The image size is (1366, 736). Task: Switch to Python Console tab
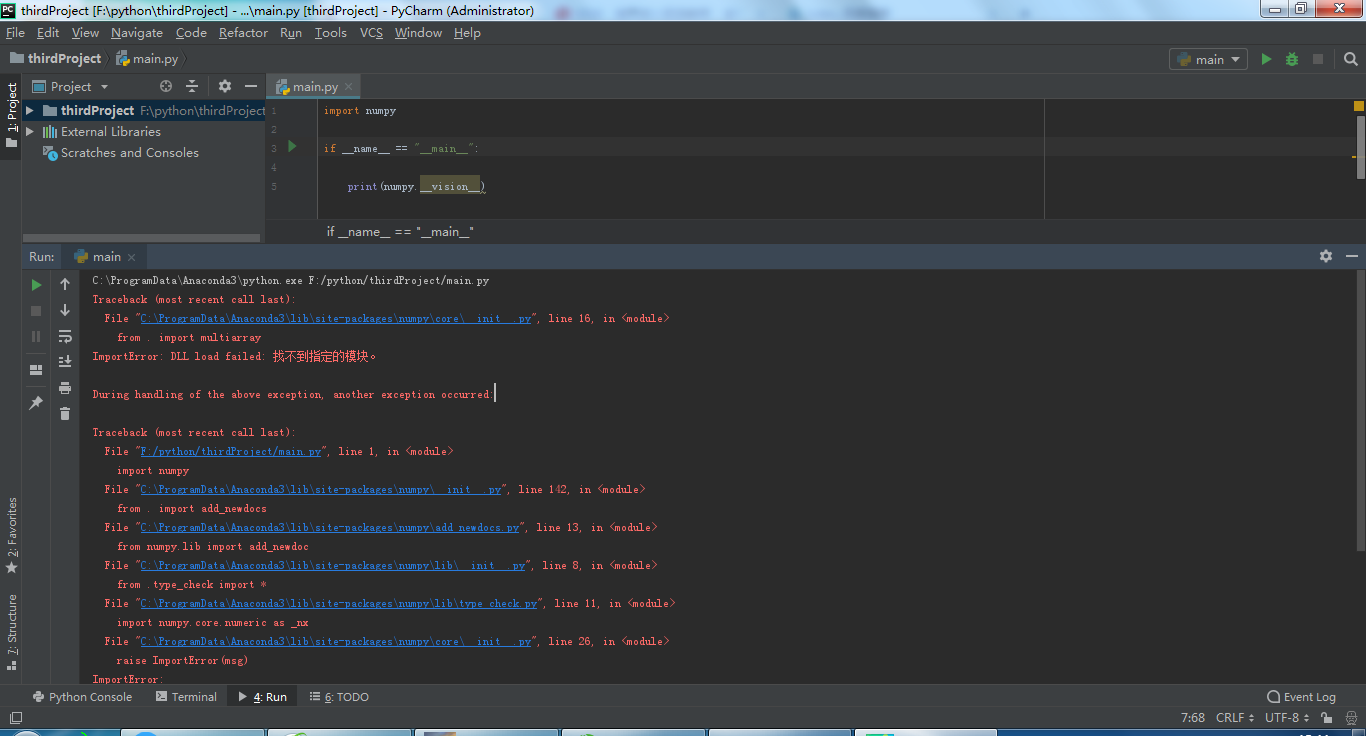[x=82, y=697]
